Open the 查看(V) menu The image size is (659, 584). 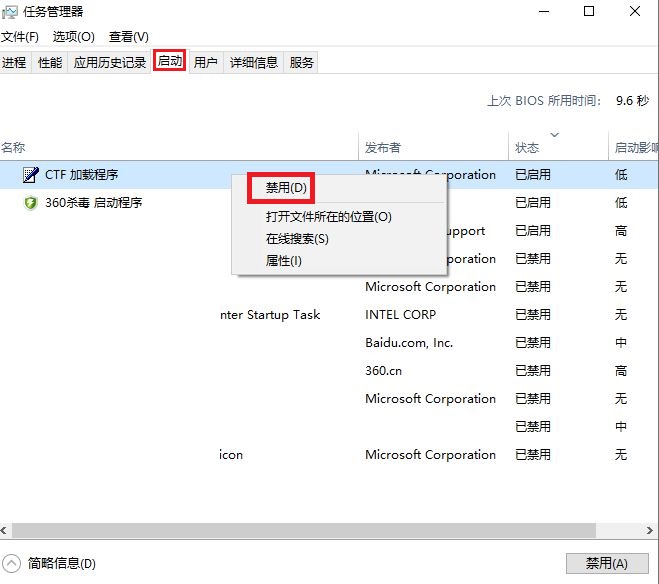128,37
